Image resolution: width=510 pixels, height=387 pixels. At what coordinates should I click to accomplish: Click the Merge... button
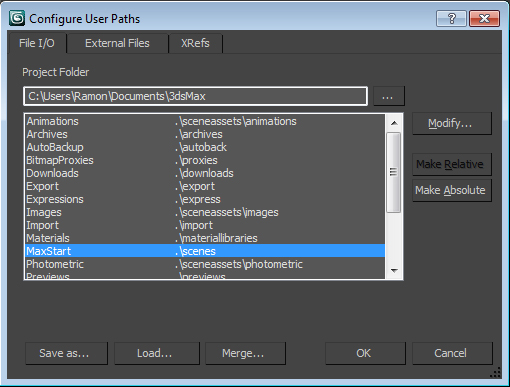[x=245, y=353]
